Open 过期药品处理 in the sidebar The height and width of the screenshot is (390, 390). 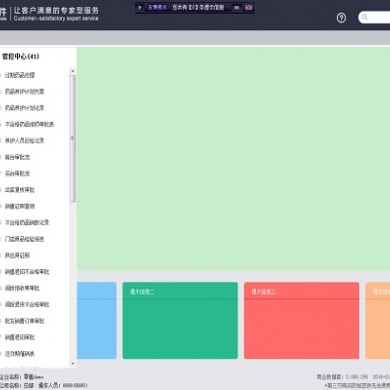pos(20,75)
